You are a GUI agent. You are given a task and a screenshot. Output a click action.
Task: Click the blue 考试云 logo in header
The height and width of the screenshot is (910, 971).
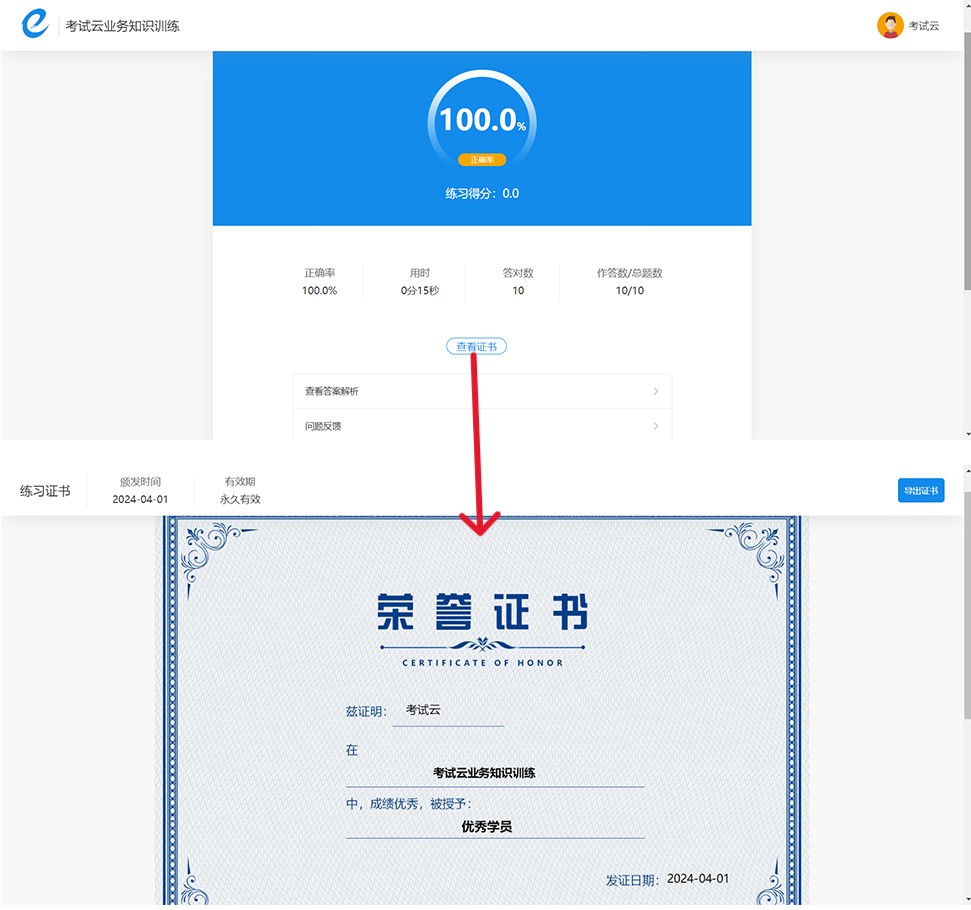[35, 25]
